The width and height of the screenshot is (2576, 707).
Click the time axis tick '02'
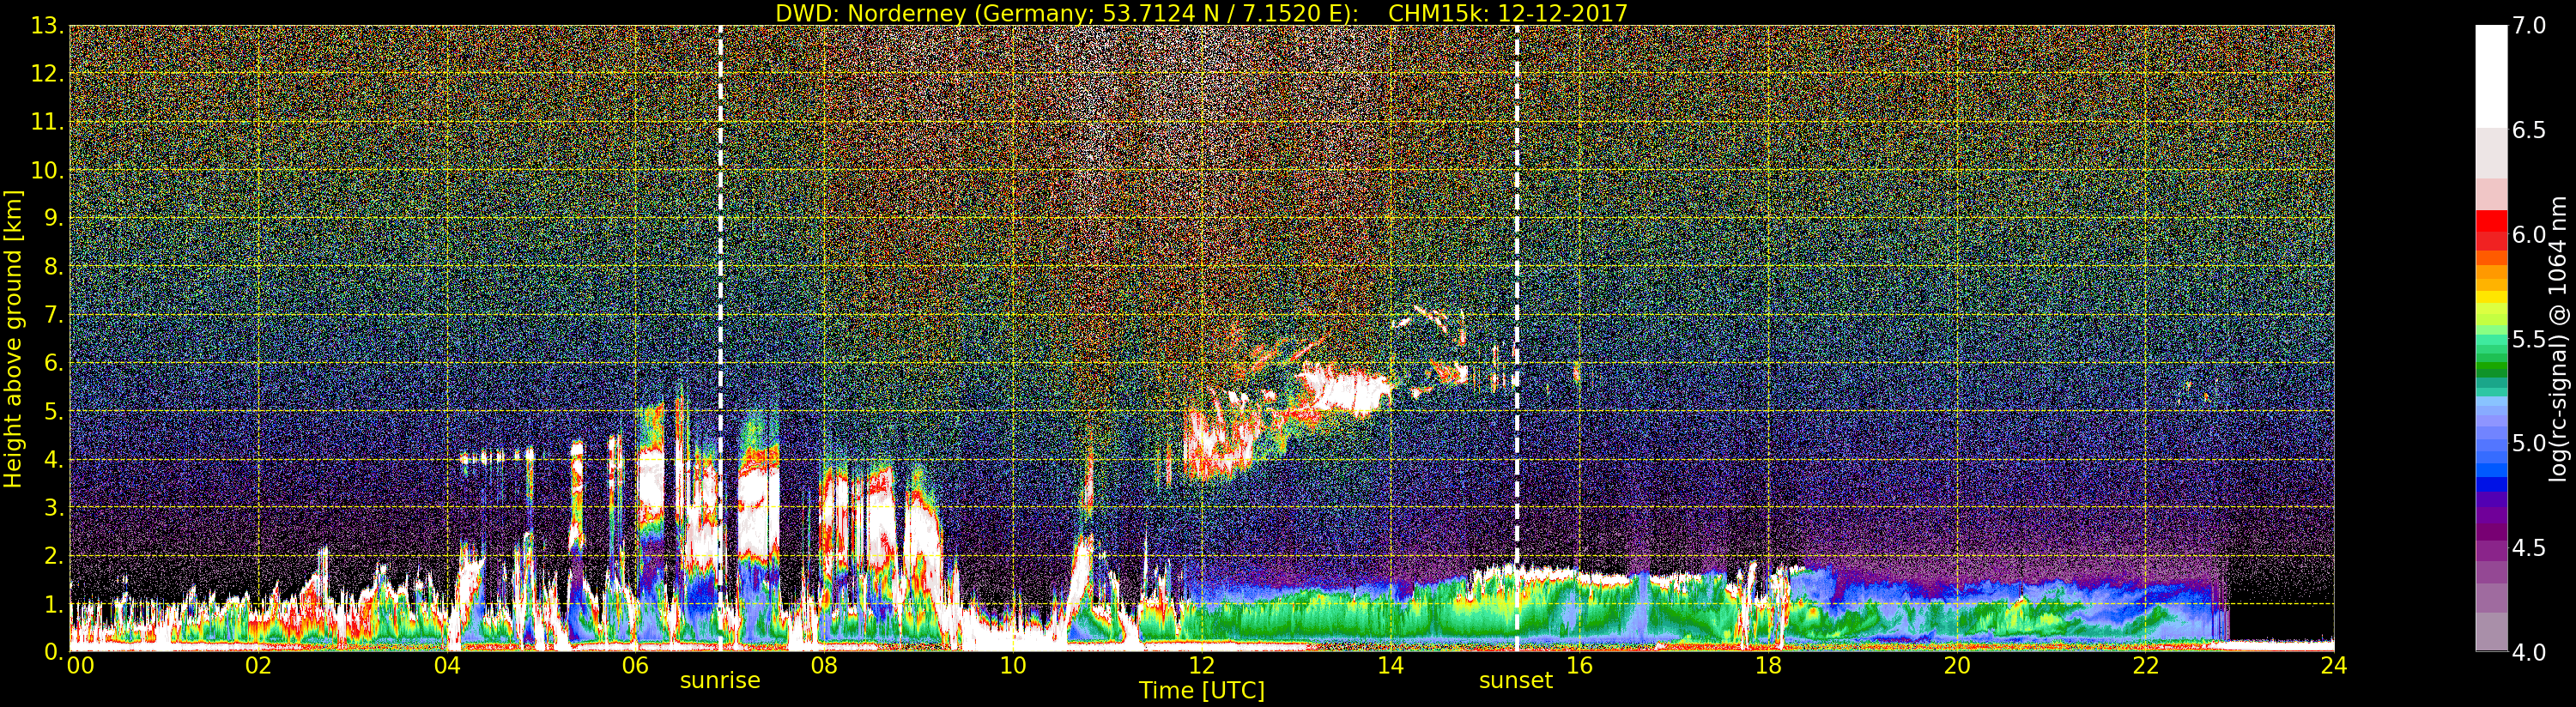coord(258,666)
